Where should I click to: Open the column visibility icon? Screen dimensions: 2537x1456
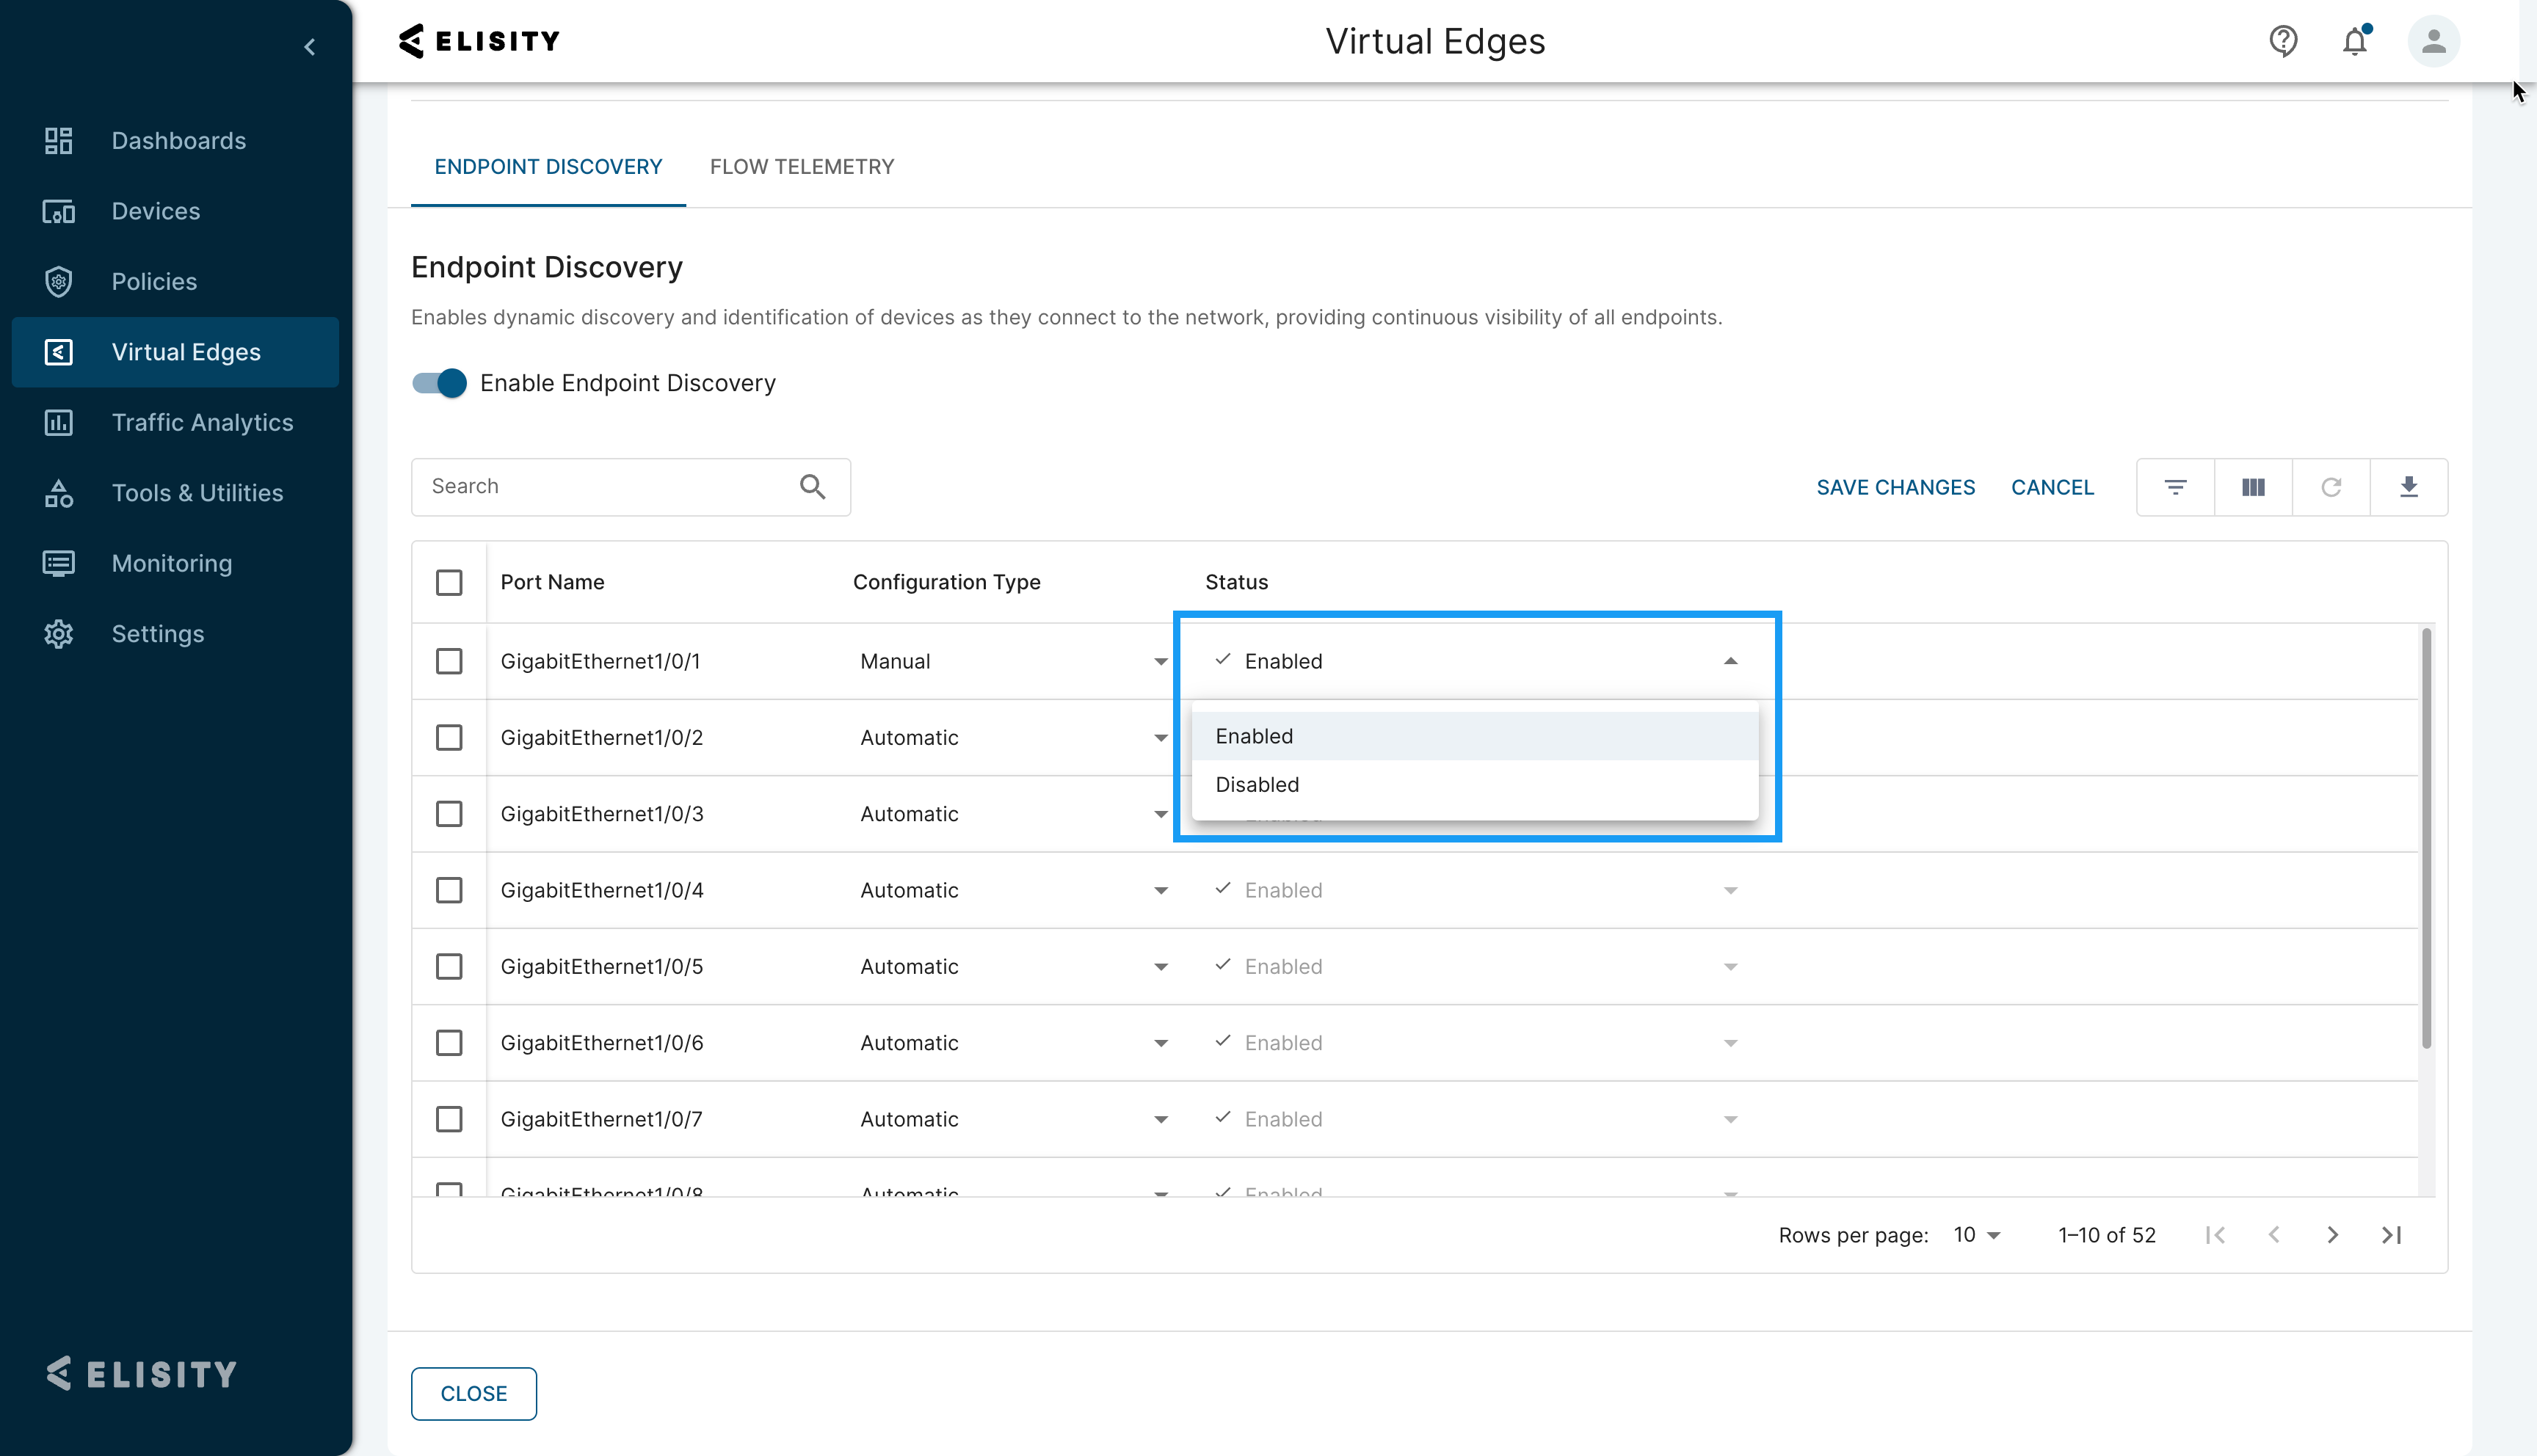coord(2253,487)
